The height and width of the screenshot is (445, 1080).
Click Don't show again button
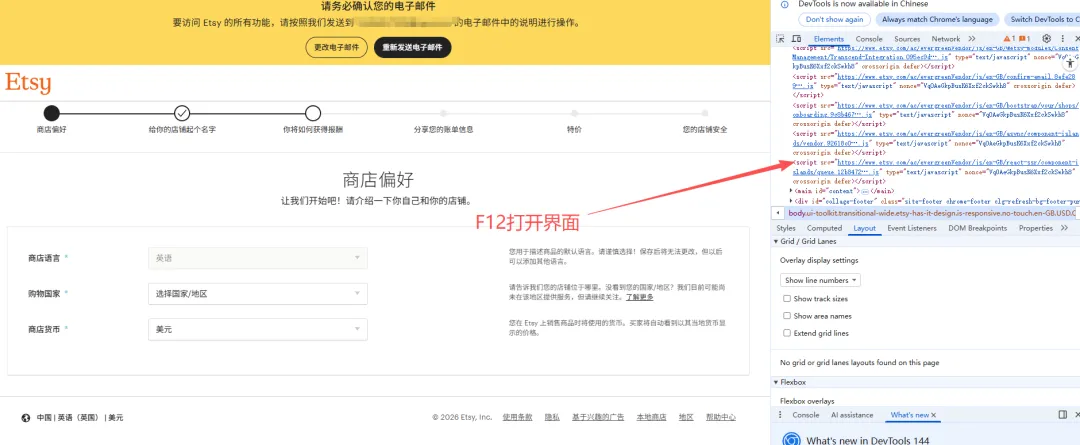point(834,19)
